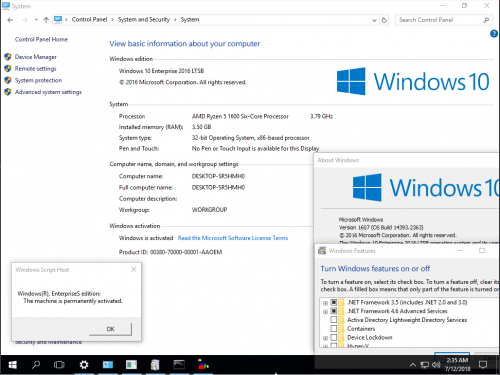This screenshot has height=375, width=500.
Task: Click the AMD Ryzen 5 1600 processor text
Action: pyautogui.click(x=240, y=116)
